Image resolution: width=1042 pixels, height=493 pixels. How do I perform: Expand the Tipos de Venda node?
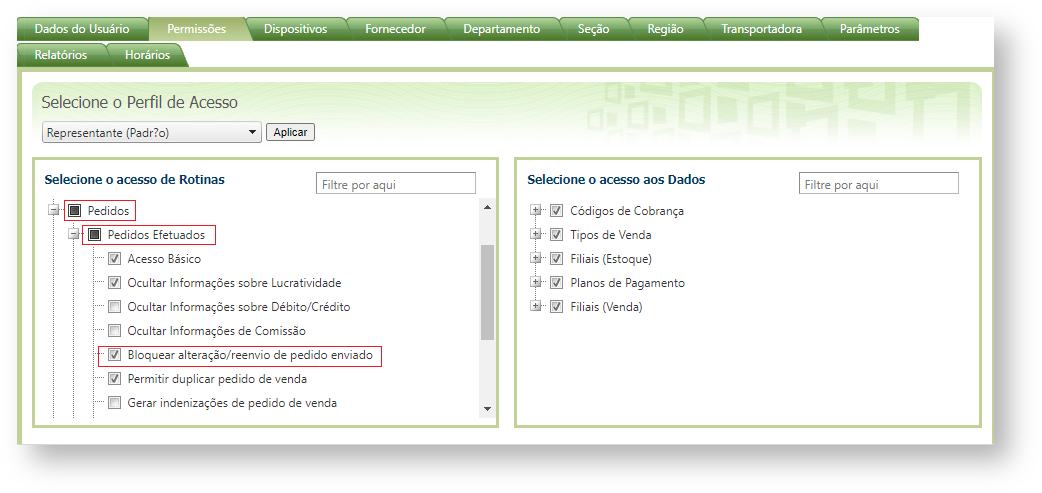535,235
